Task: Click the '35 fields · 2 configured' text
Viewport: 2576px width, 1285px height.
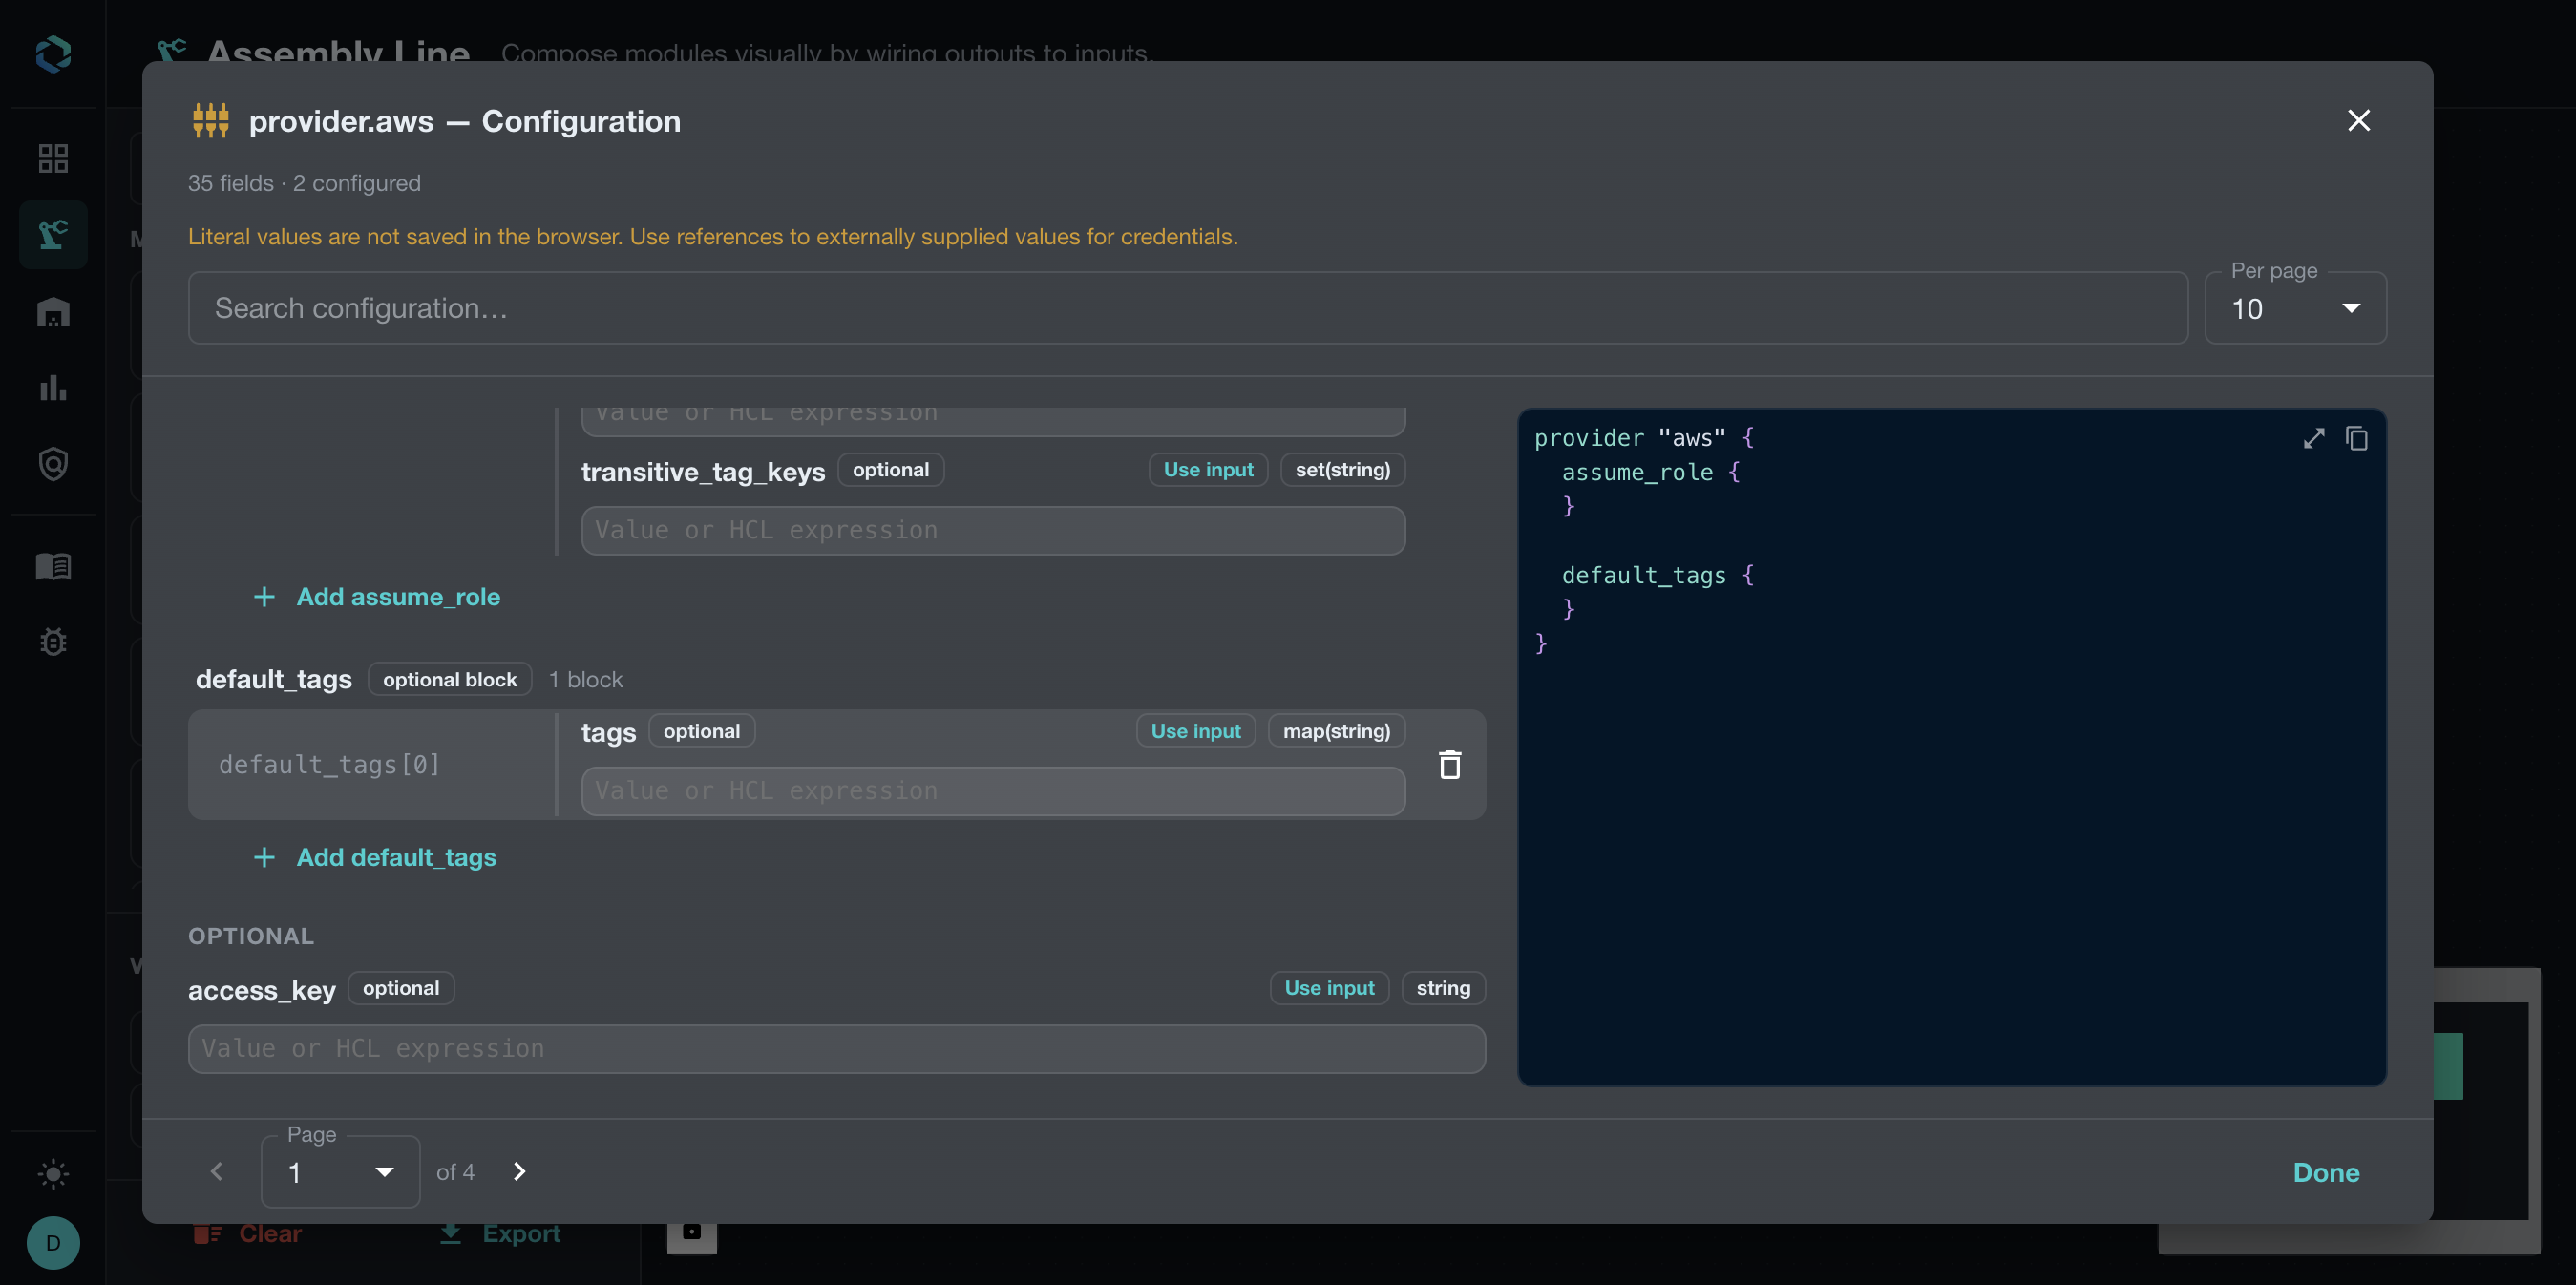Action: click(304, 183)
